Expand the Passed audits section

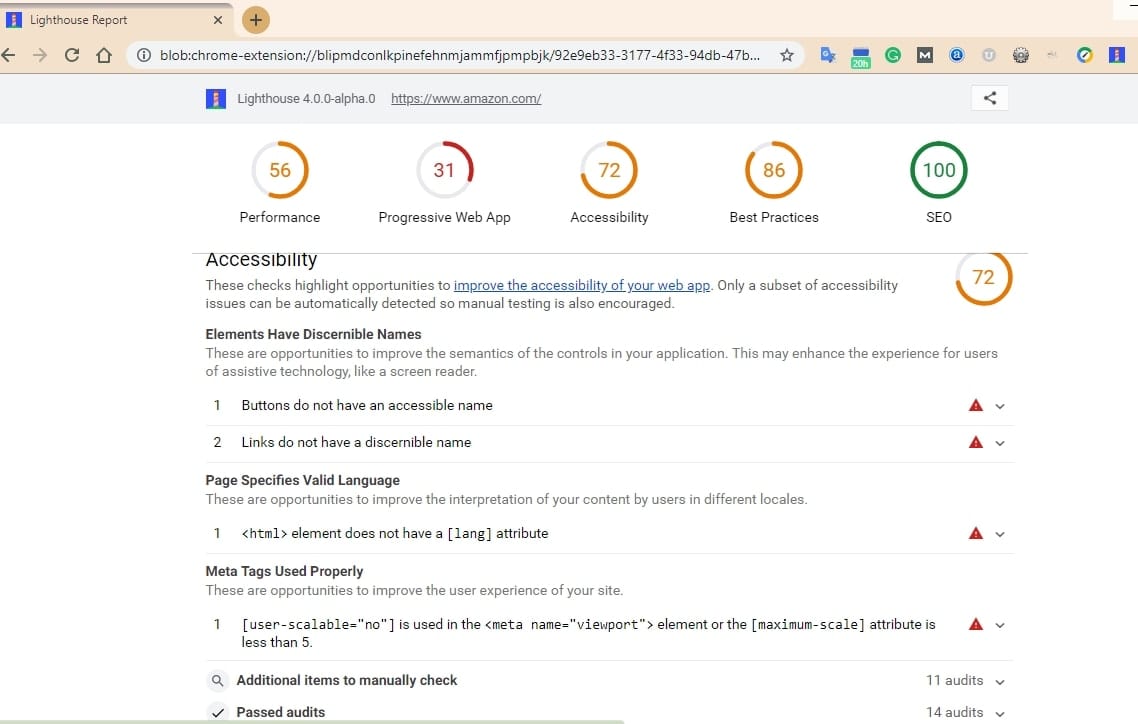point(999,712)
